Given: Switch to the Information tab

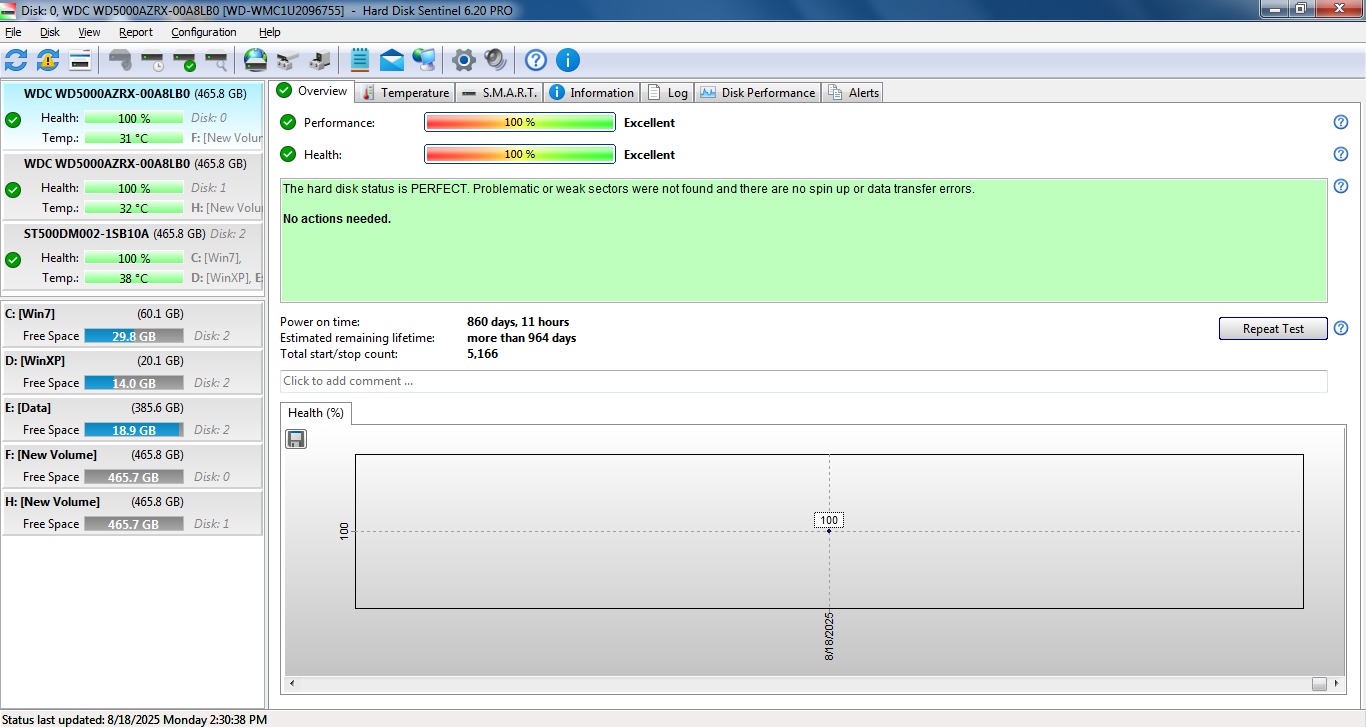Looking at the screenshot, I should coord(591,92).
